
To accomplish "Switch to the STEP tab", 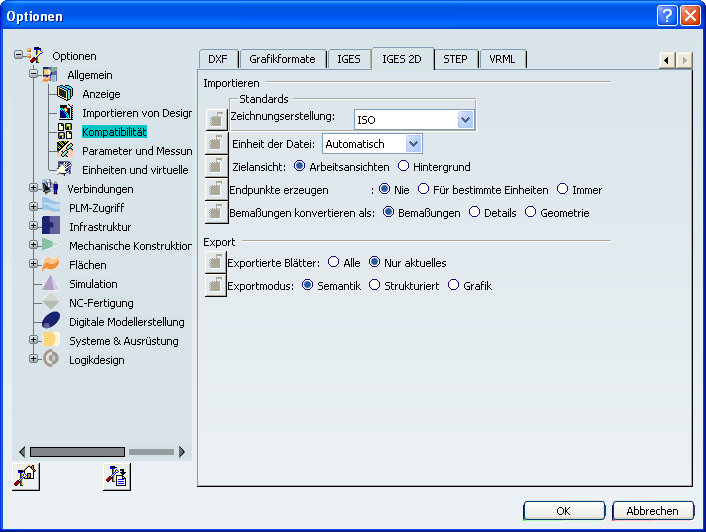I will click(455, 59).
